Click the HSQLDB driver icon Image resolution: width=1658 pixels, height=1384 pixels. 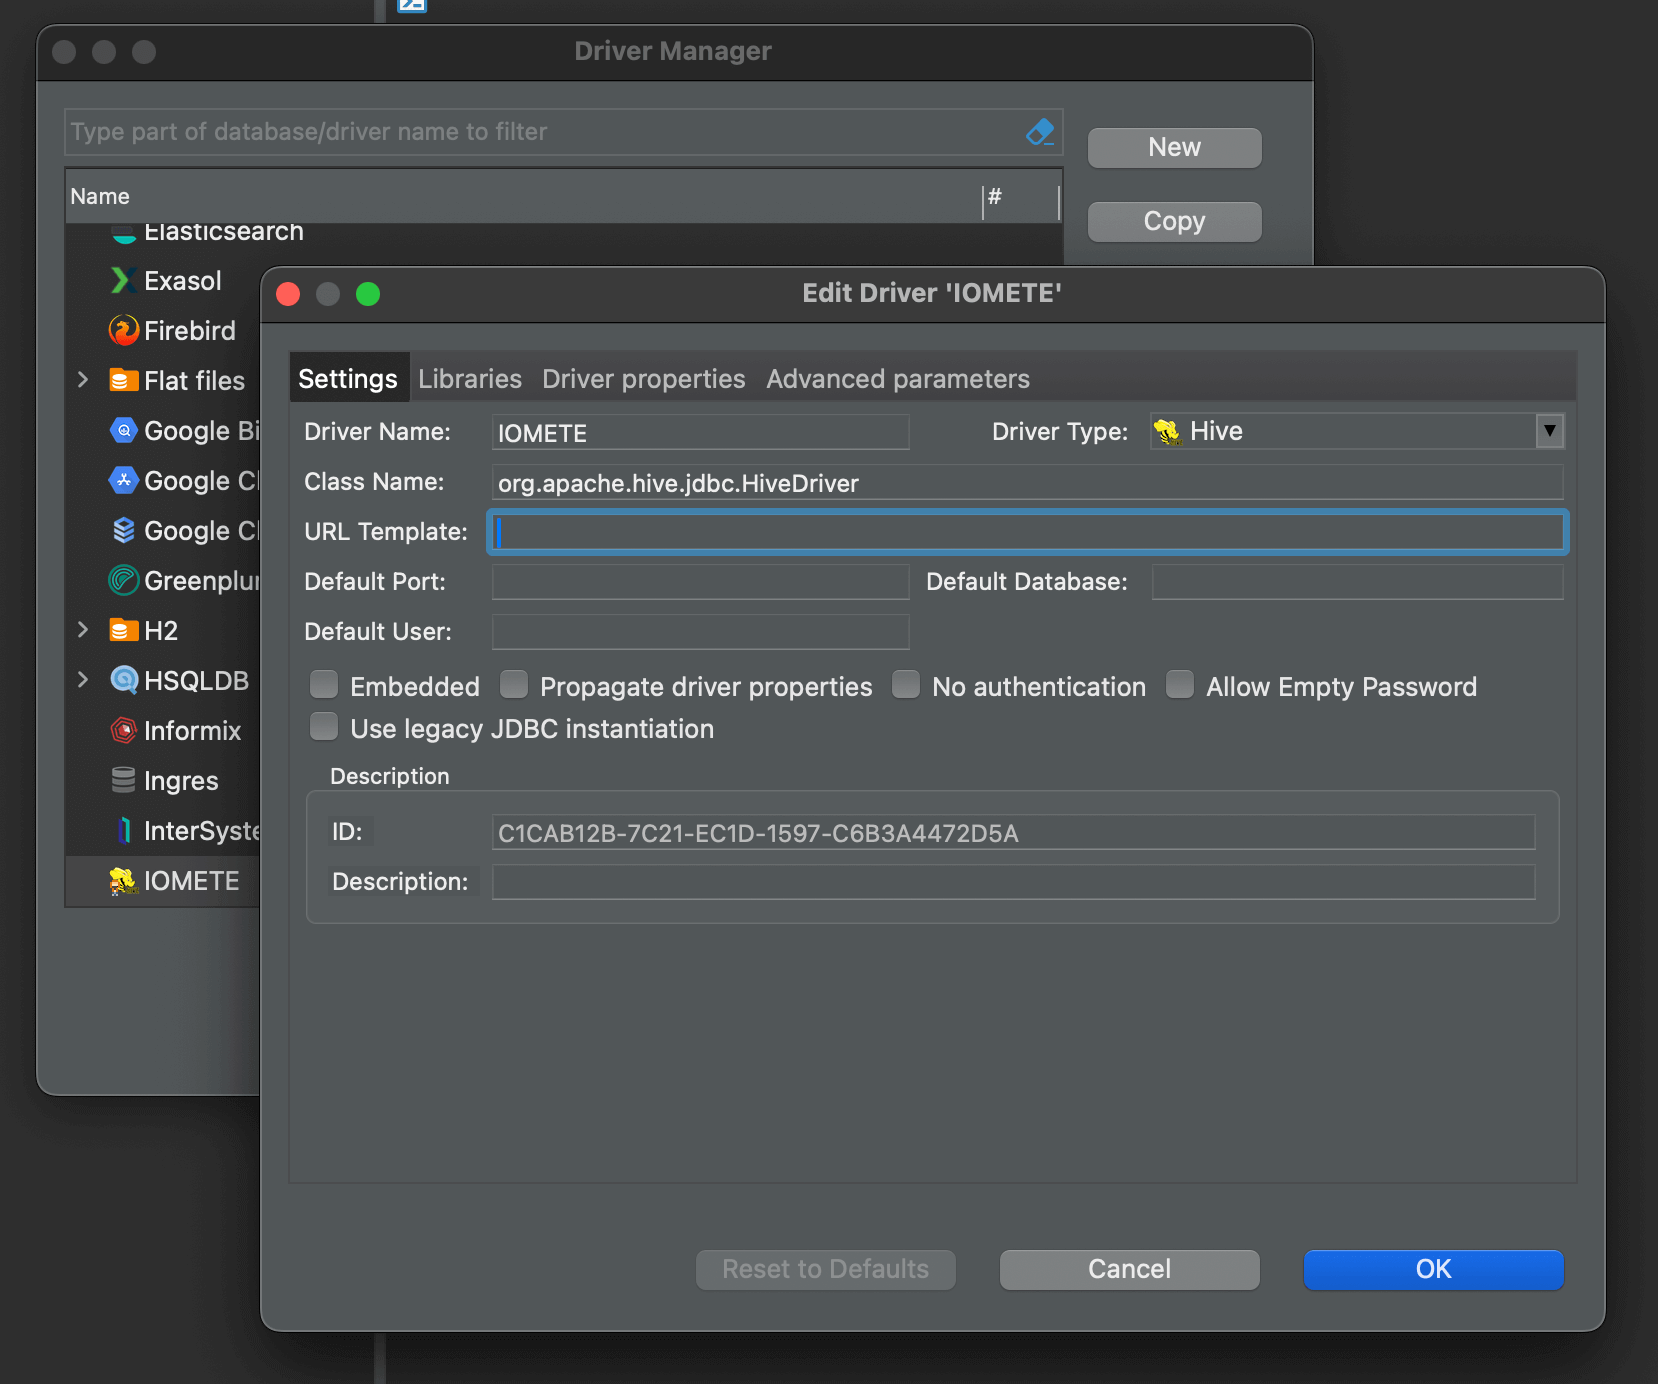click(x=123, y=681)
